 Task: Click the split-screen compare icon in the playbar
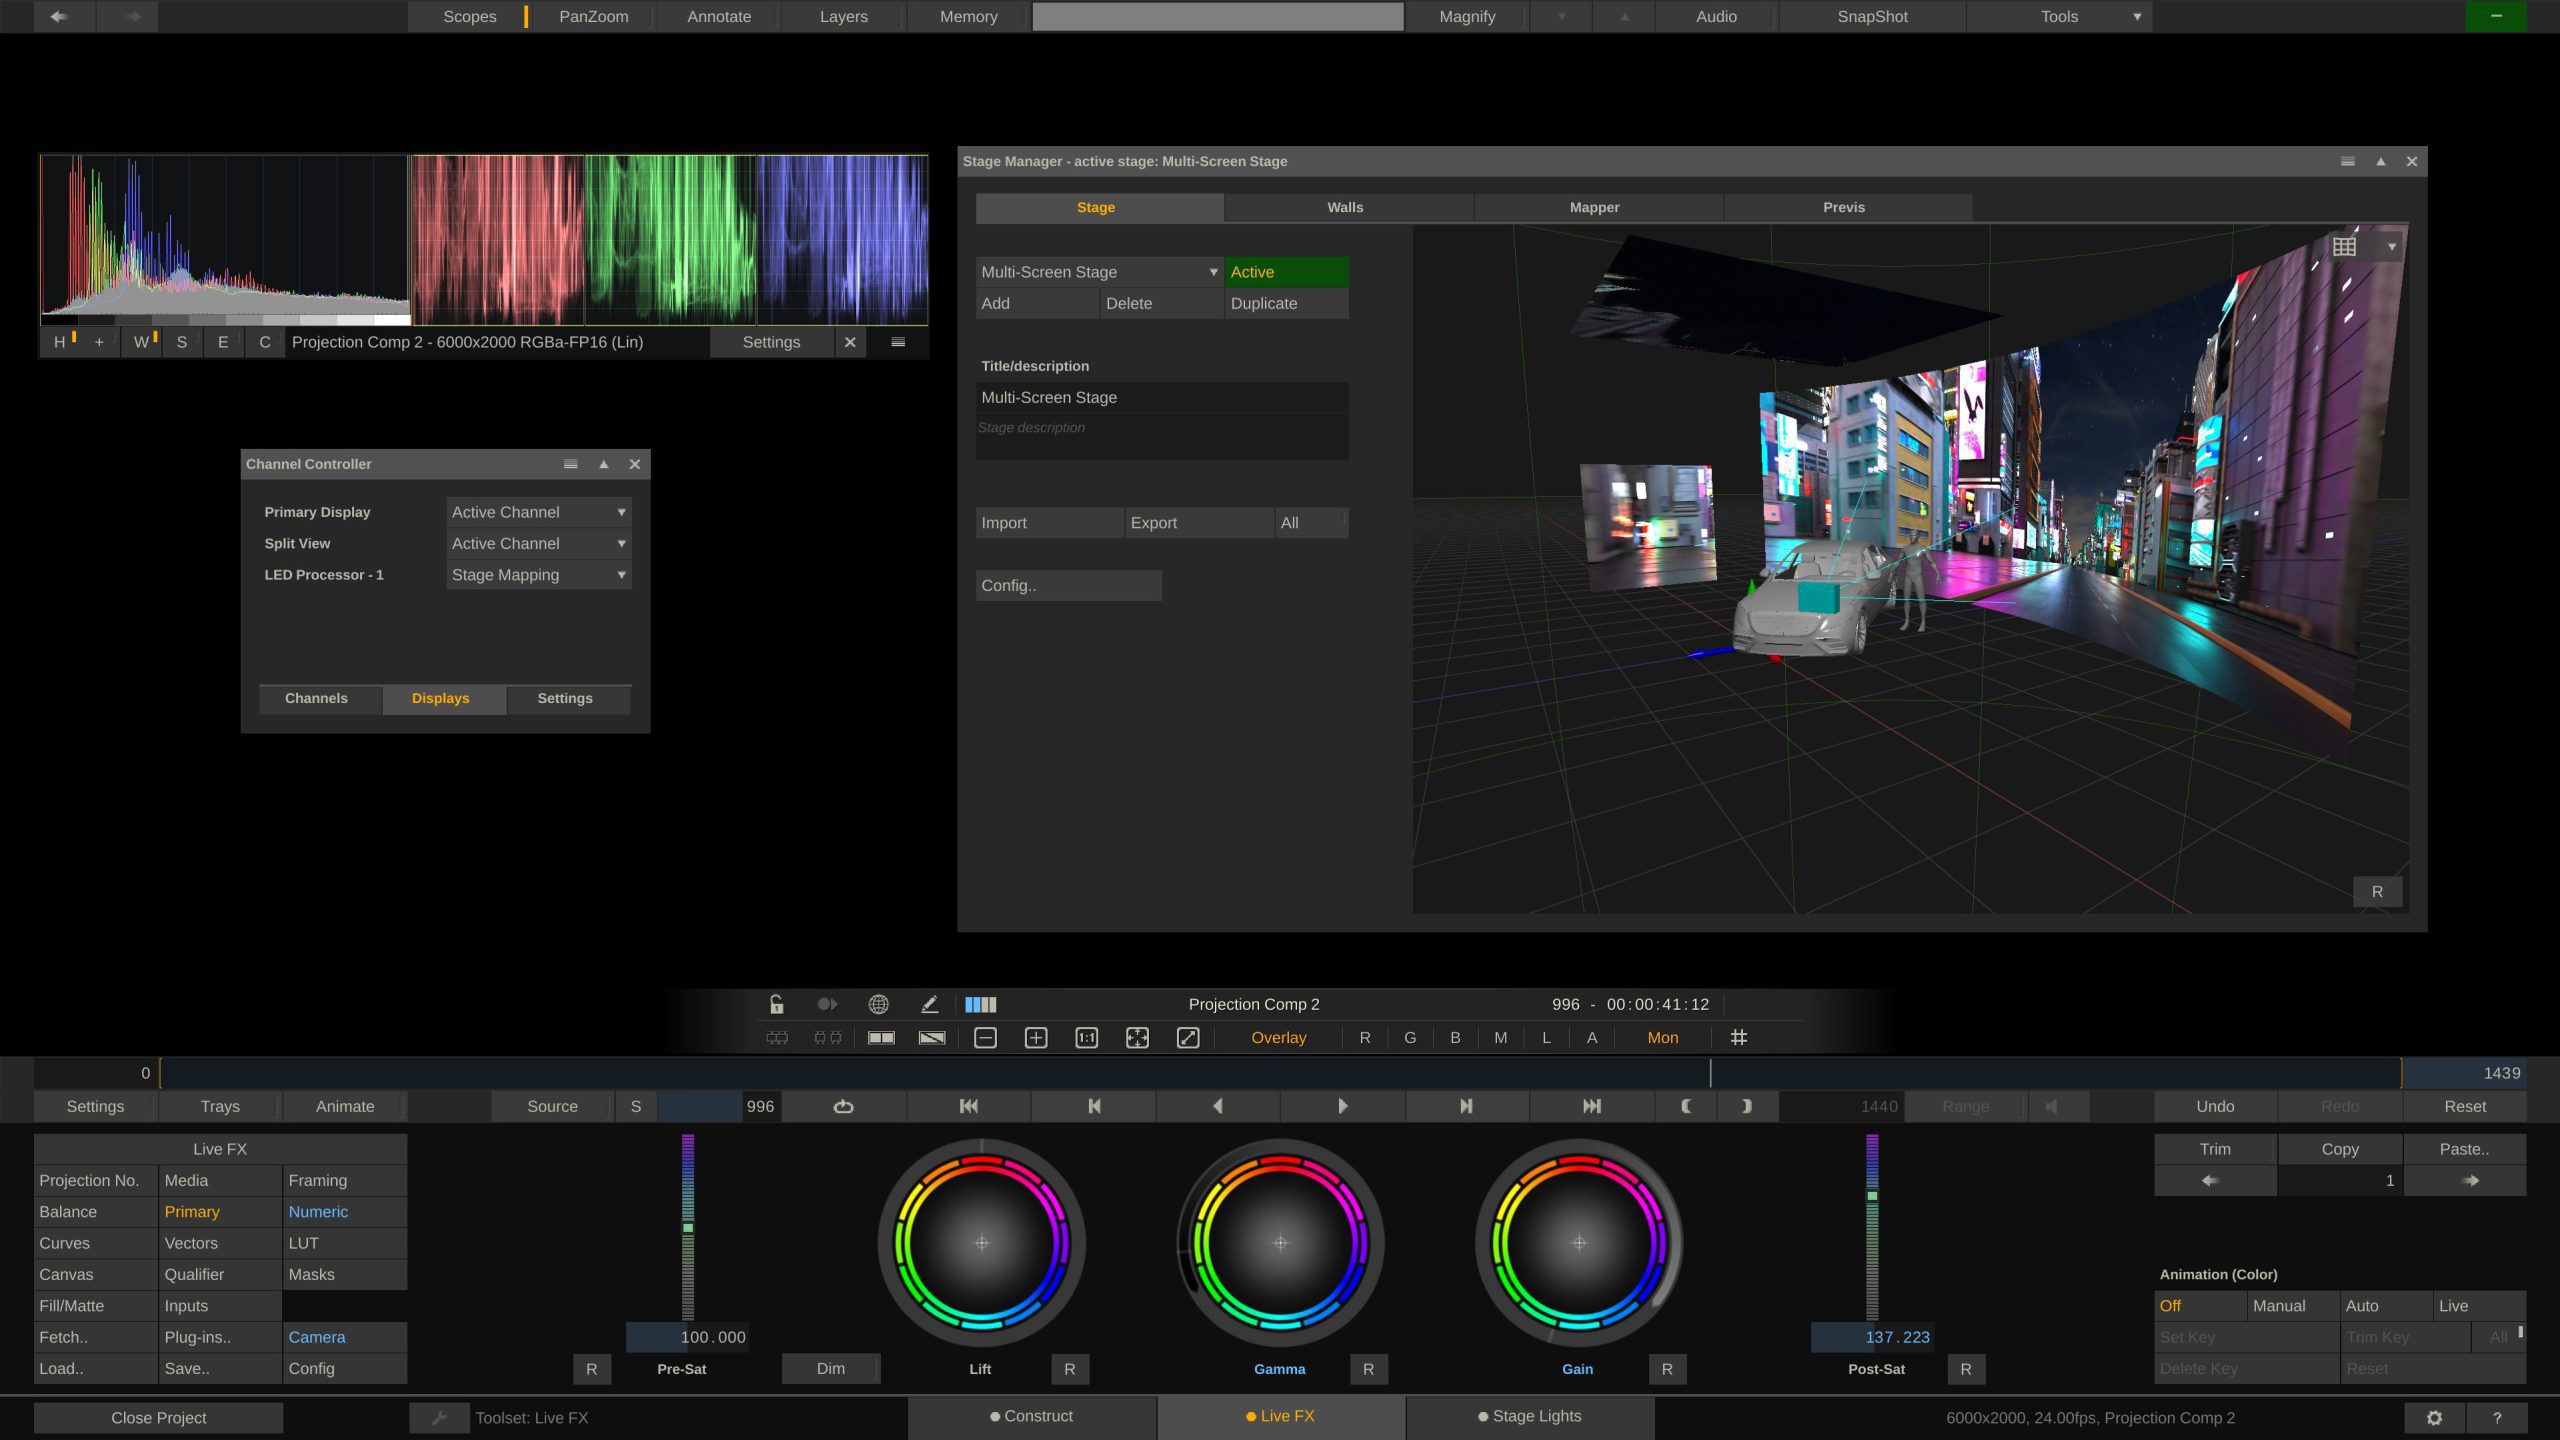(x=882, y=1038)
